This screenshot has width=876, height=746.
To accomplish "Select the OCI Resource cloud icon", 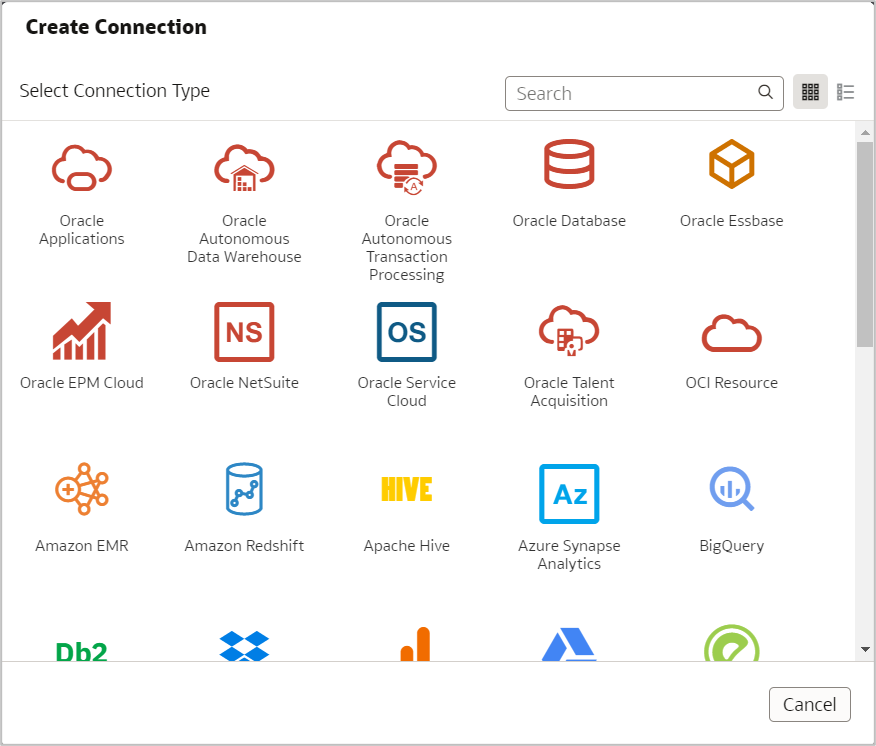I will (731, 331).
